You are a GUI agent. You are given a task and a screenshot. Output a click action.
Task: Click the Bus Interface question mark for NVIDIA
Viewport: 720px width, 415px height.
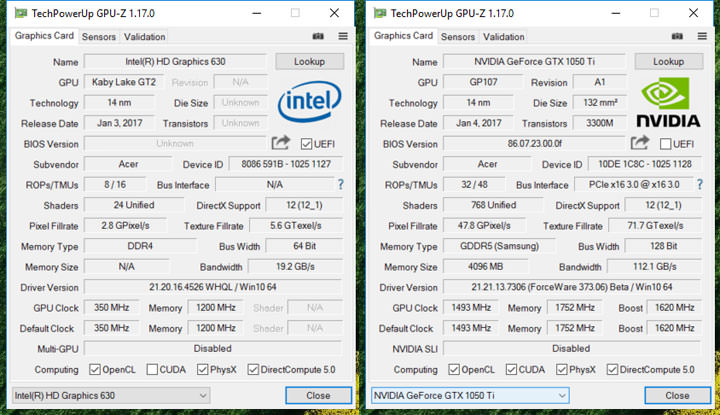tap(700, 185)
